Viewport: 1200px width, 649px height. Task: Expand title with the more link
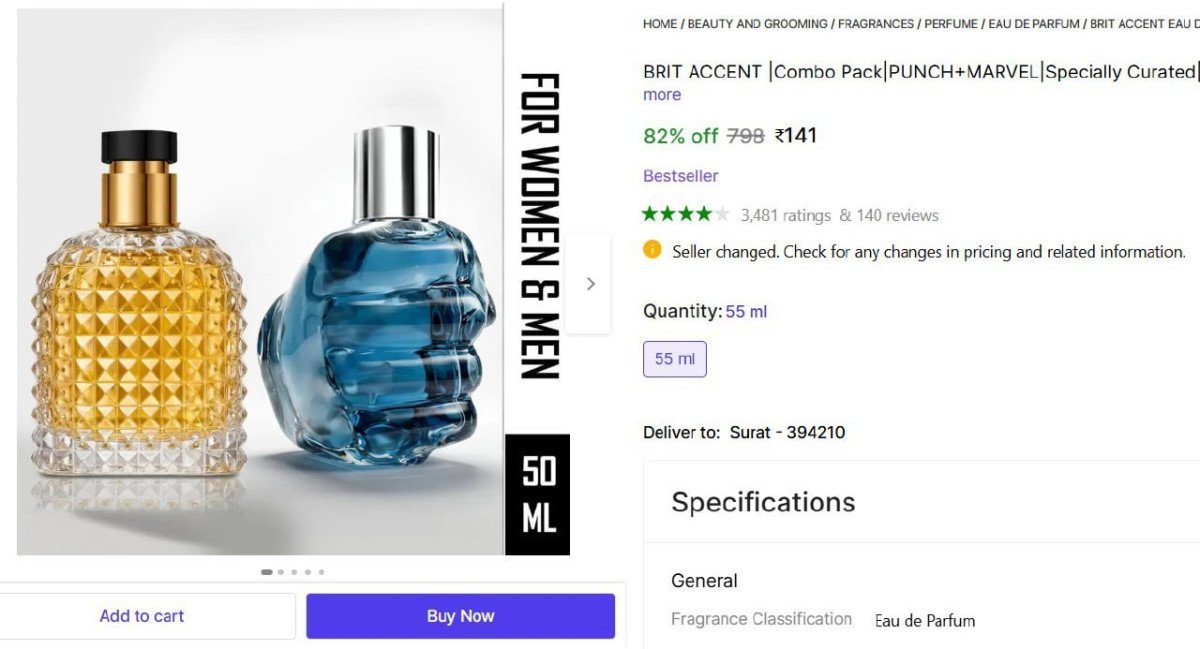(x=662, y=95)
